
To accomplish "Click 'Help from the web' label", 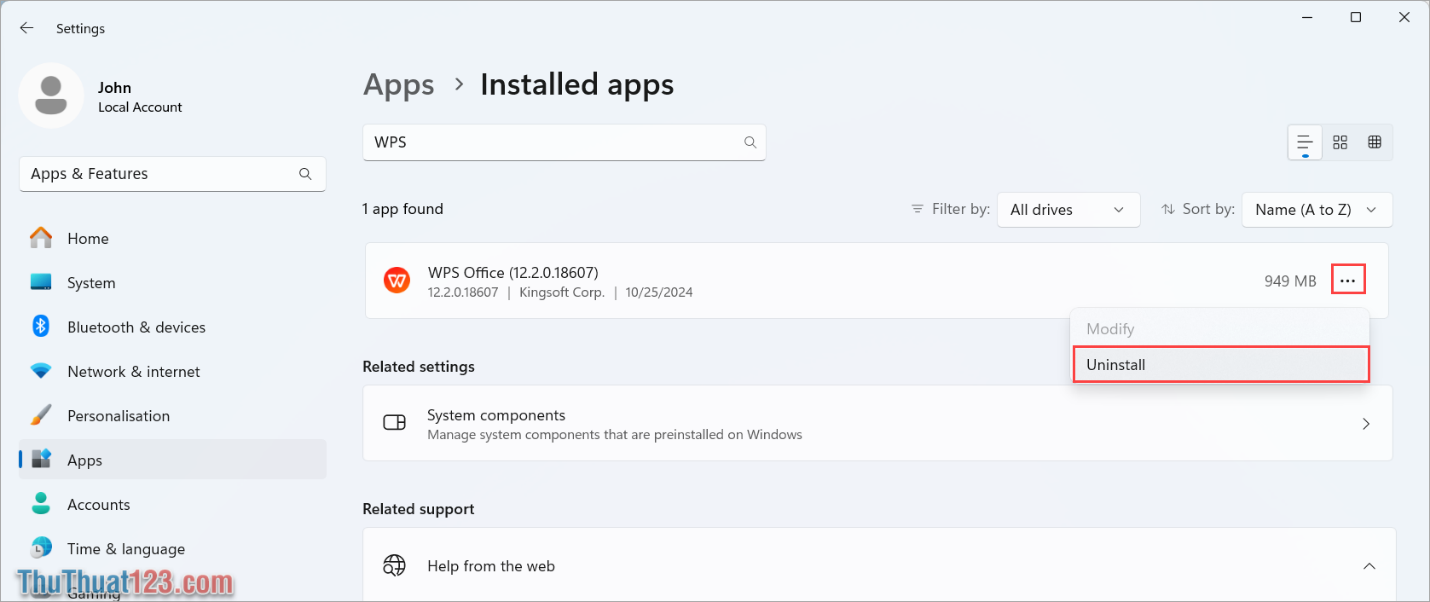I will coord(491,566).
